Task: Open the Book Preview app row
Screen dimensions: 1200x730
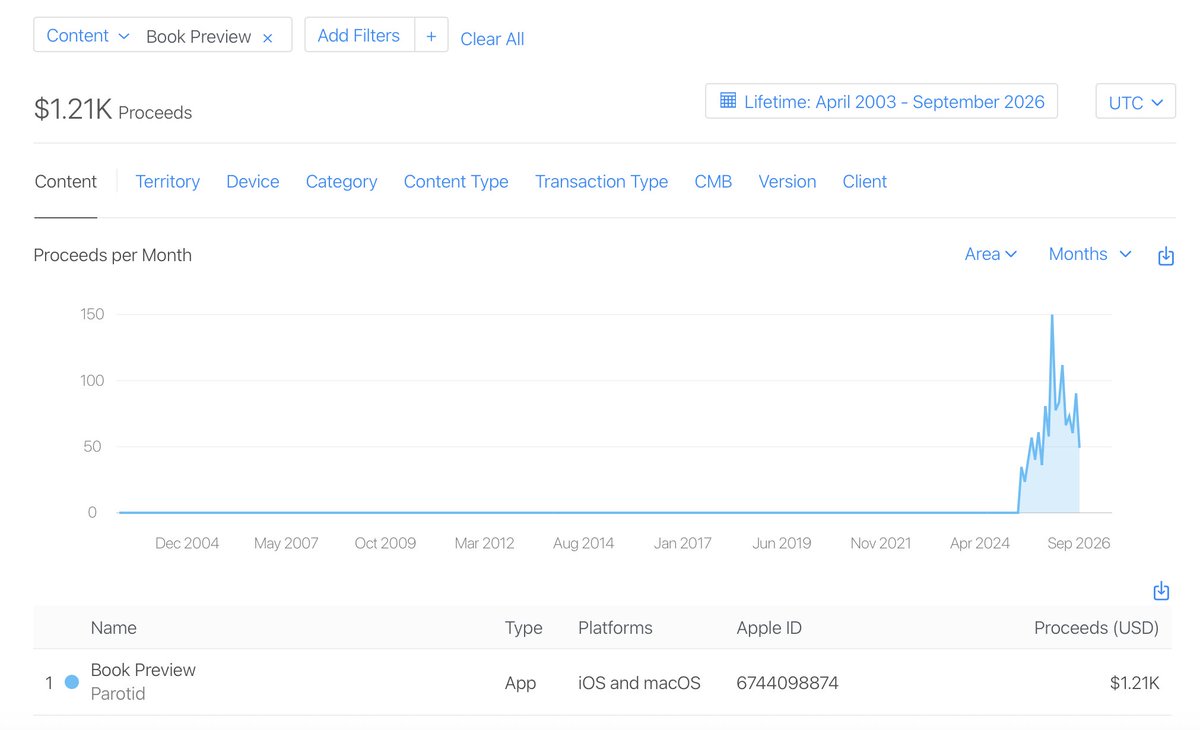Action: (604, 682)
